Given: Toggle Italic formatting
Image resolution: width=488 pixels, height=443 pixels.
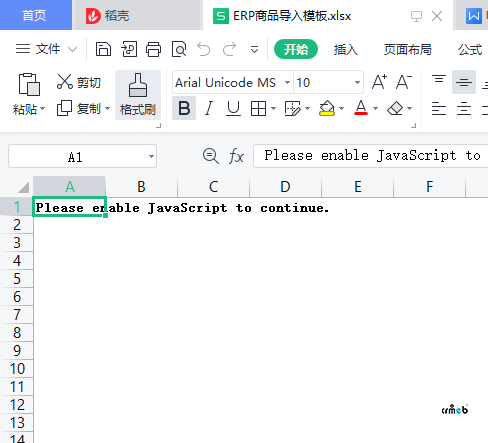Looking at the screenshot, I should (209, 108).
